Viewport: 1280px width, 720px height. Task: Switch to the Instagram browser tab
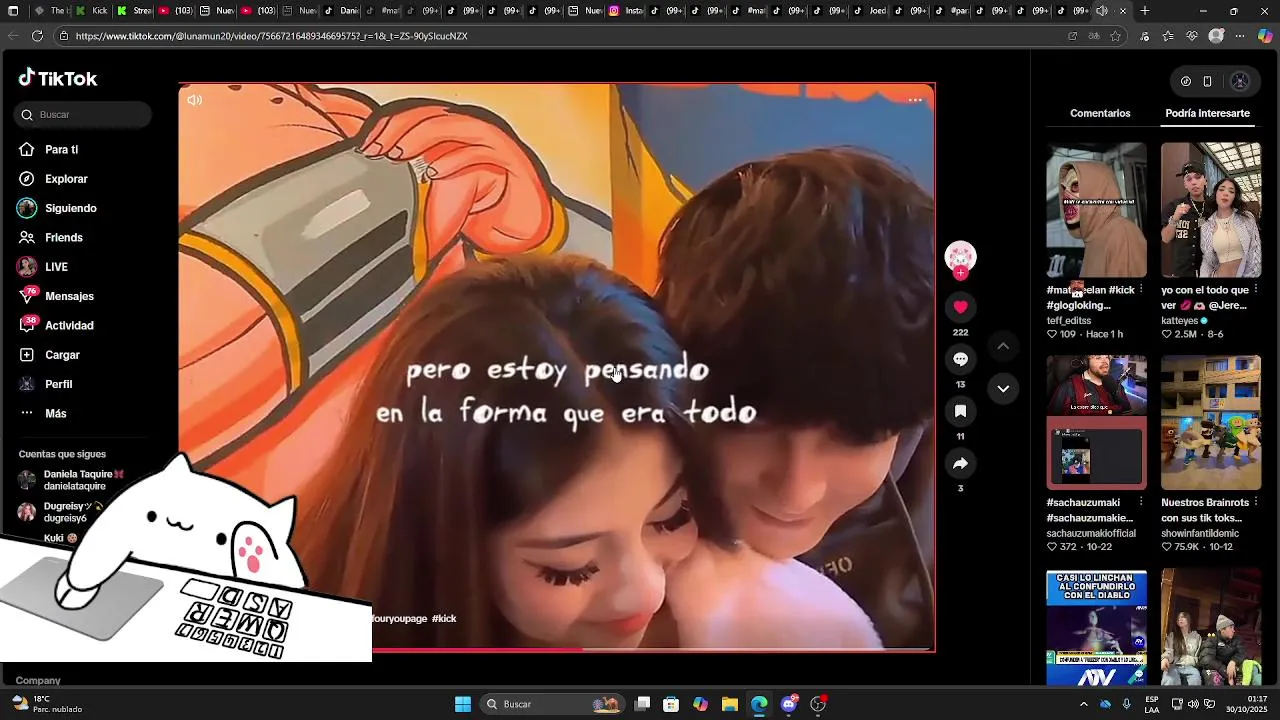click(625, 11)
